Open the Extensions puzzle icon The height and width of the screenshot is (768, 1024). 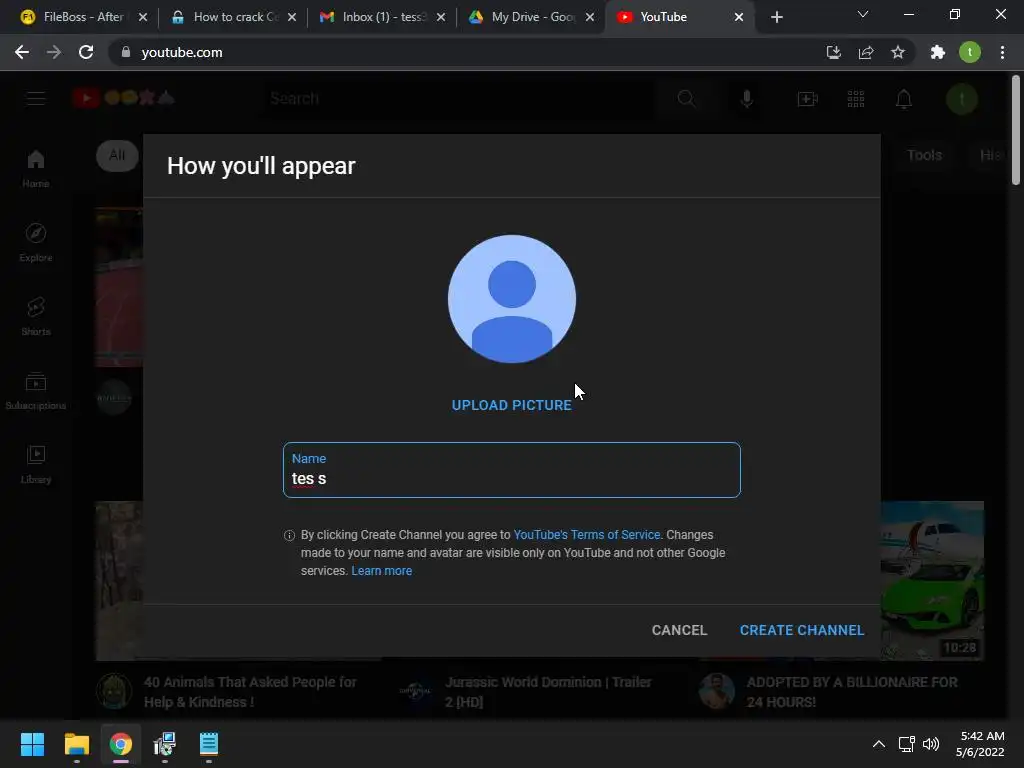tap(938, 52)
